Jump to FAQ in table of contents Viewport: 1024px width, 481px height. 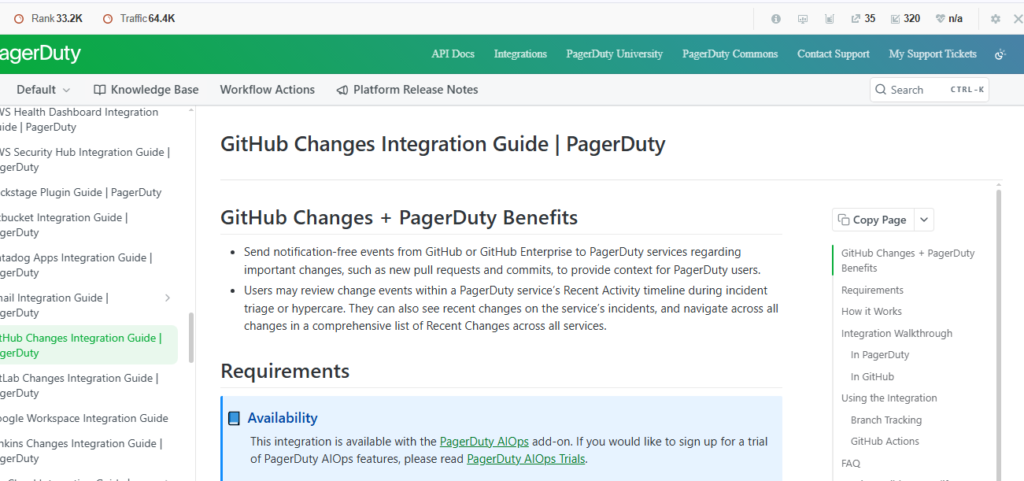850,463
